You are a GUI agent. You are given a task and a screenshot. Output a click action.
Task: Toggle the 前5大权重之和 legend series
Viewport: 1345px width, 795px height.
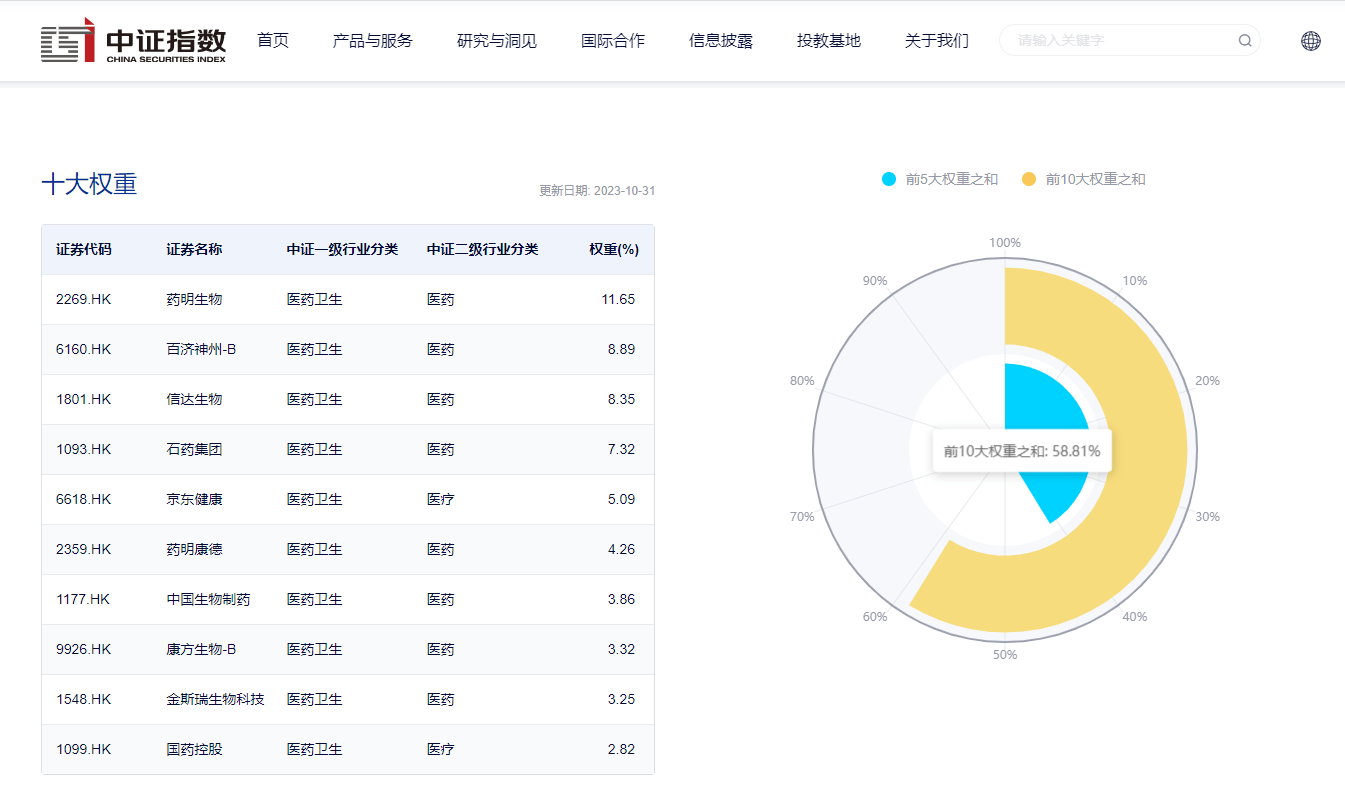pos(940,179)
